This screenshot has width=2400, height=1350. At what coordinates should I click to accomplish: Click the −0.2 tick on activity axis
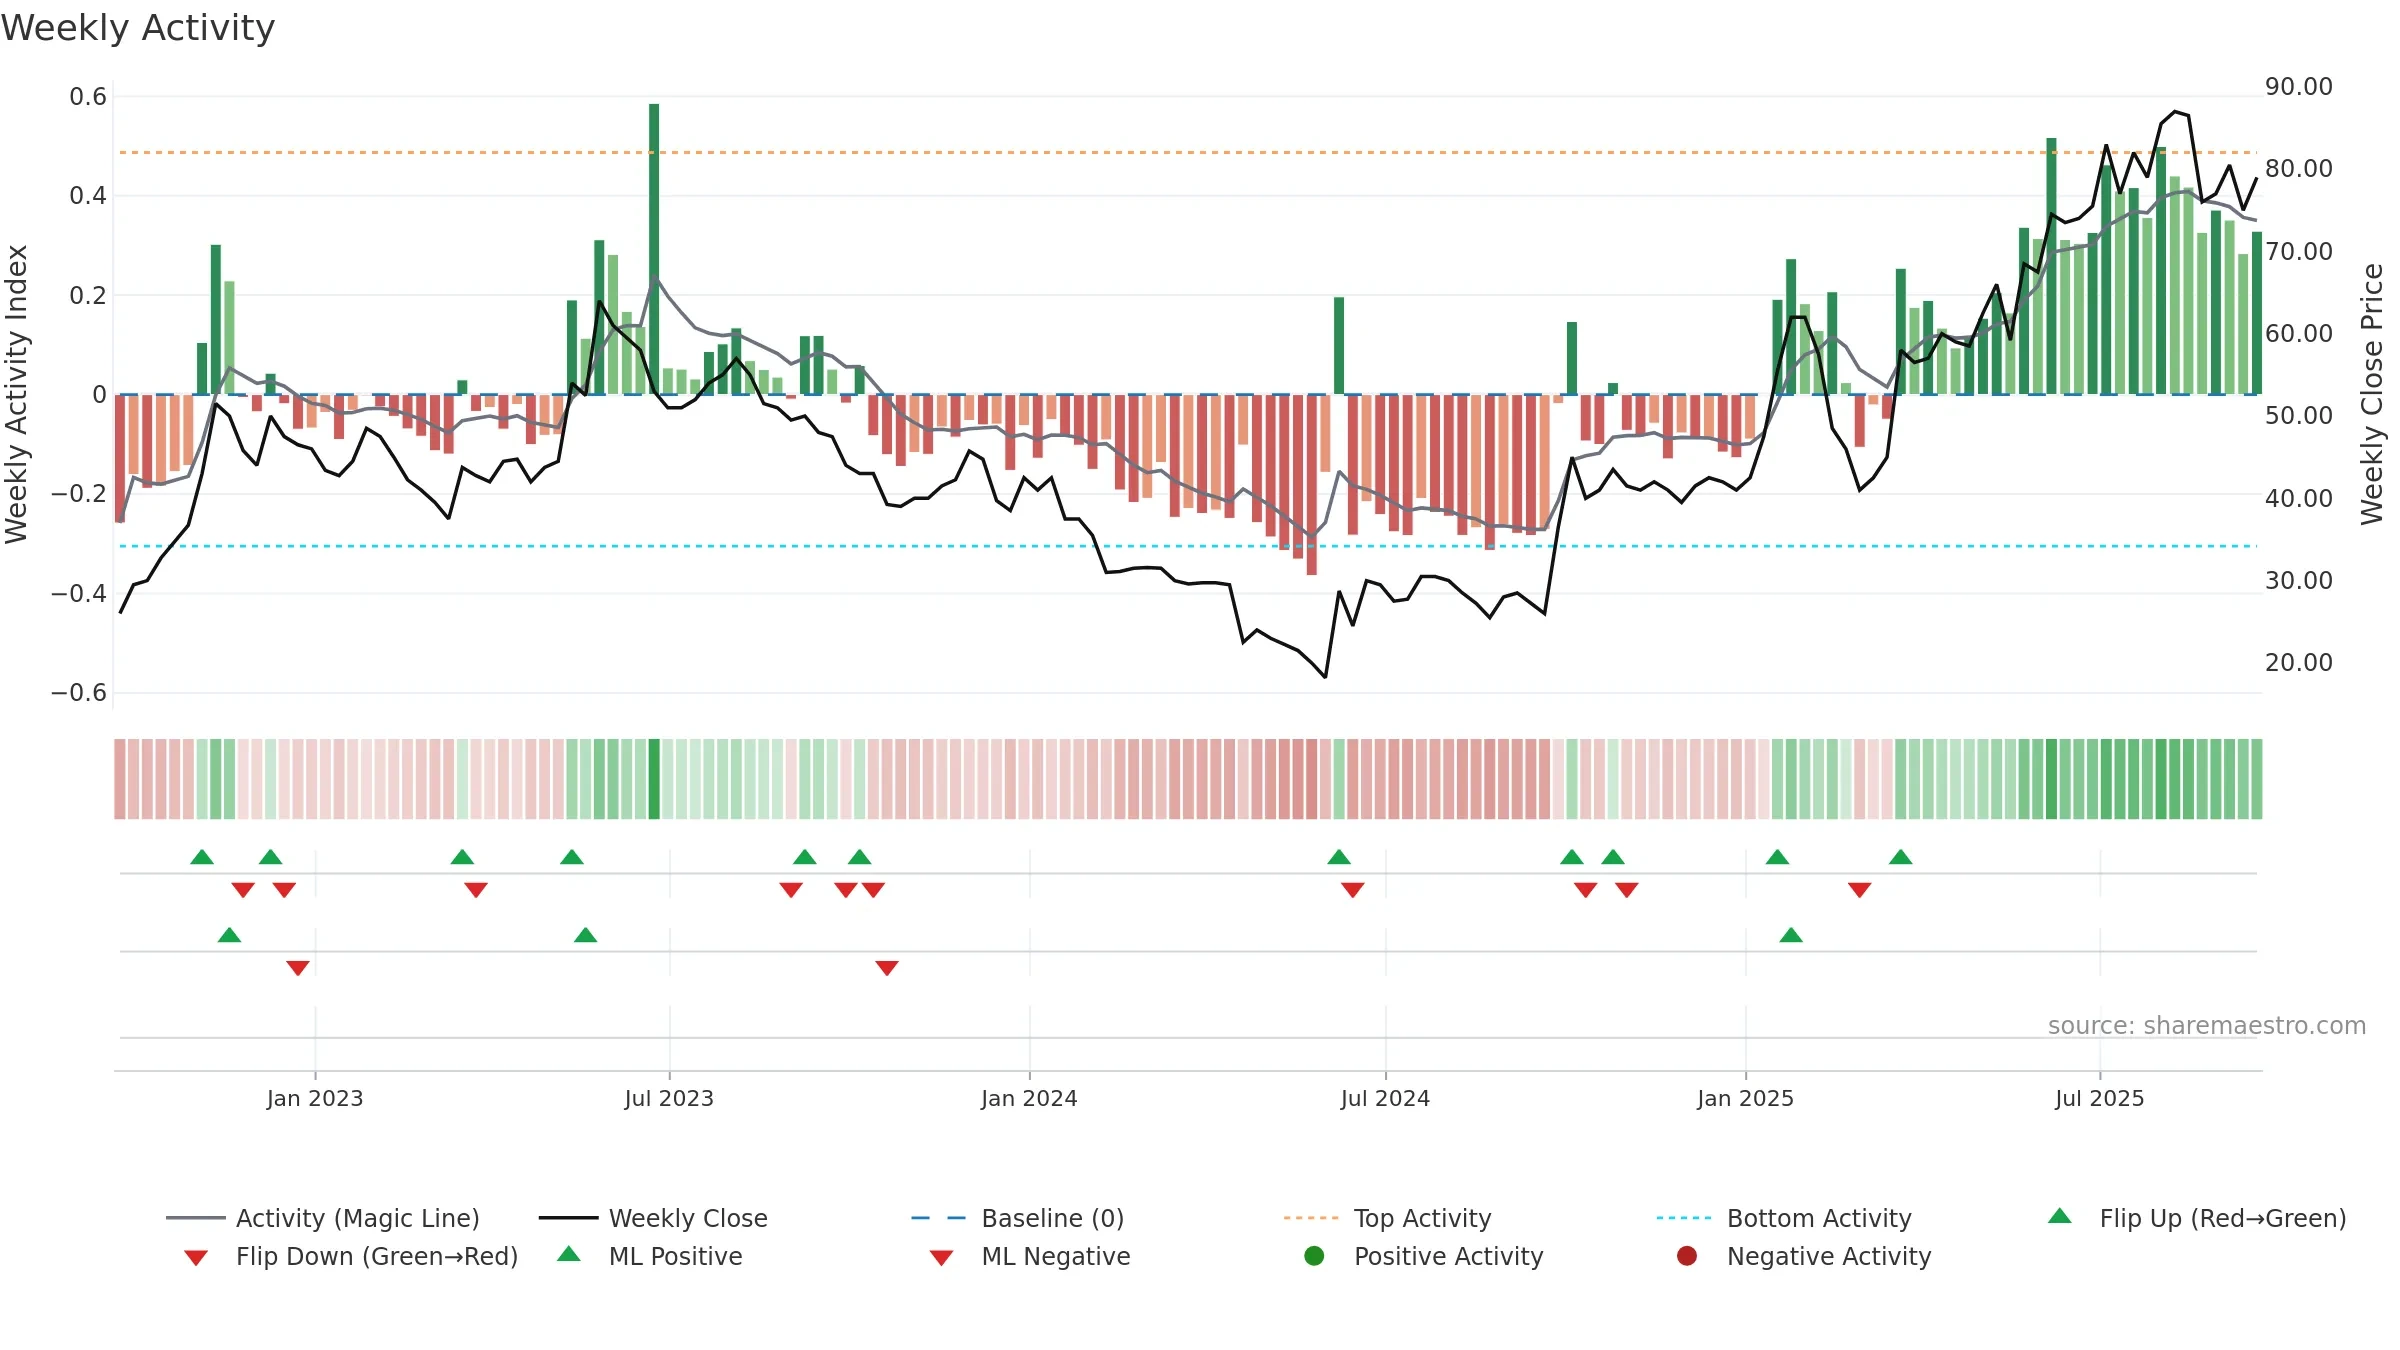point(79,494)
